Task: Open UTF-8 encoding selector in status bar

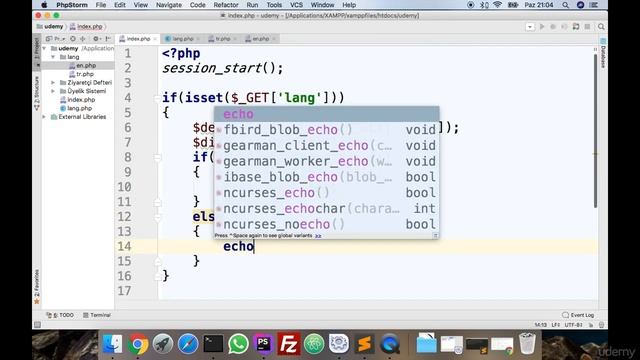Action: click(x=574, y=325)
